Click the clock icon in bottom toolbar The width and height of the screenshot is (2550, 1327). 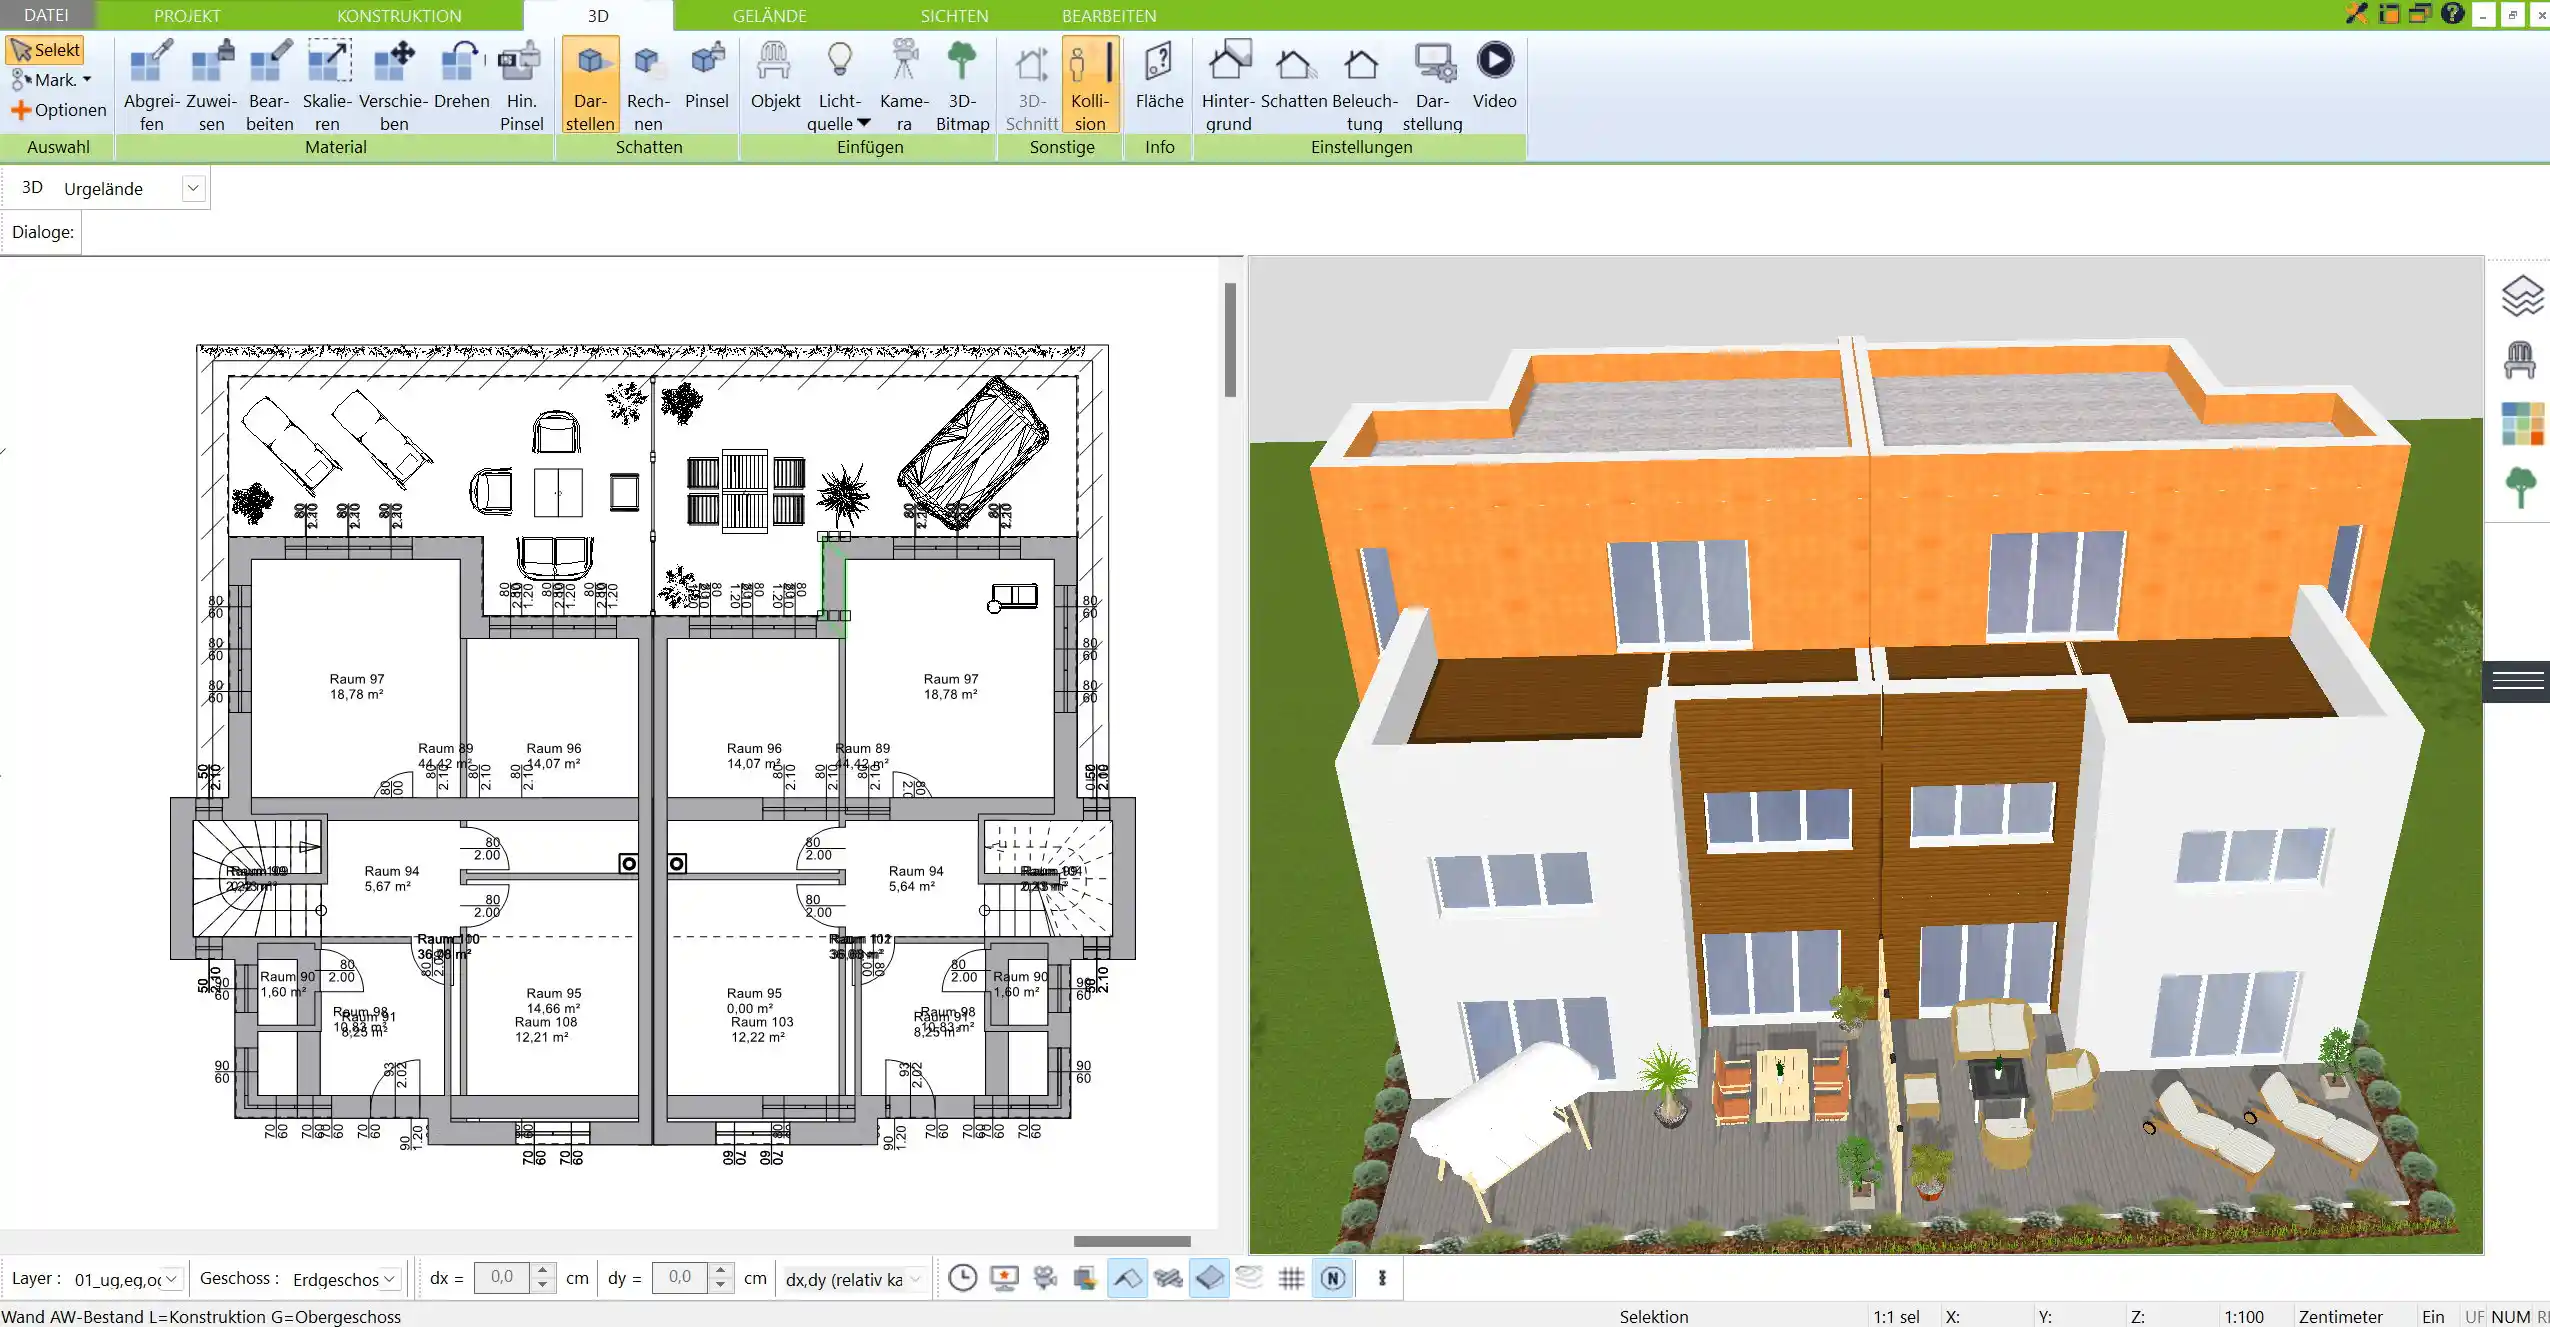click(x=963, y=1278)
